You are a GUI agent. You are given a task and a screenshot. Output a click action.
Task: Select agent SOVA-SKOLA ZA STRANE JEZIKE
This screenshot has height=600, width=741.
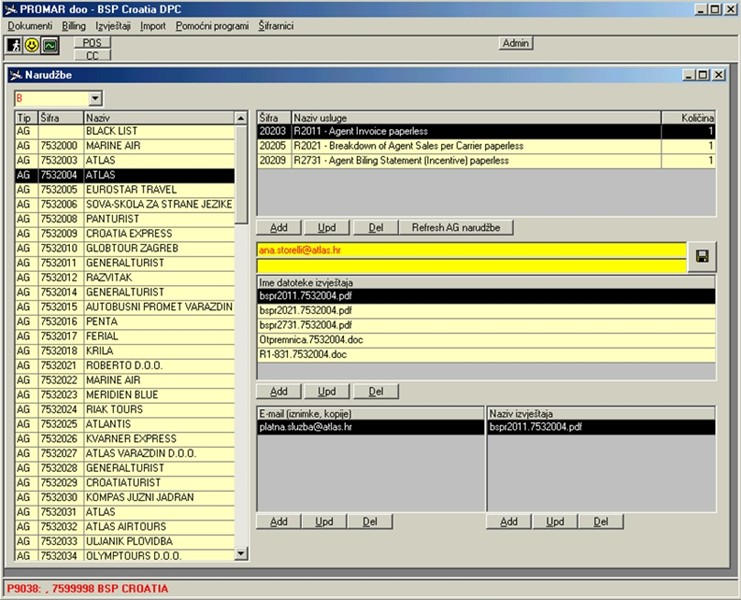(125, 205)
